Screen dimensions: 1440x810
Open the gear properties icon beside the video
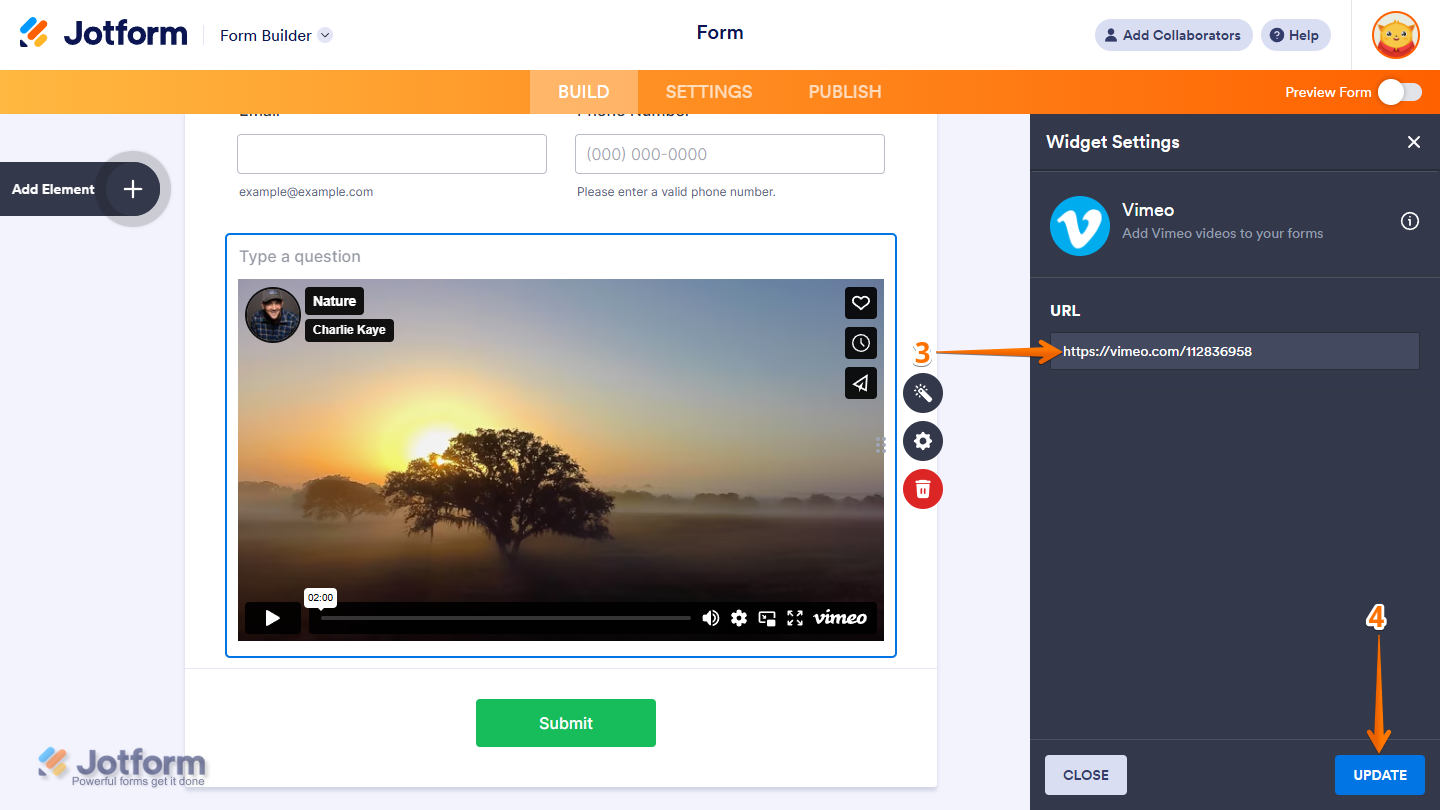point(922,441)
